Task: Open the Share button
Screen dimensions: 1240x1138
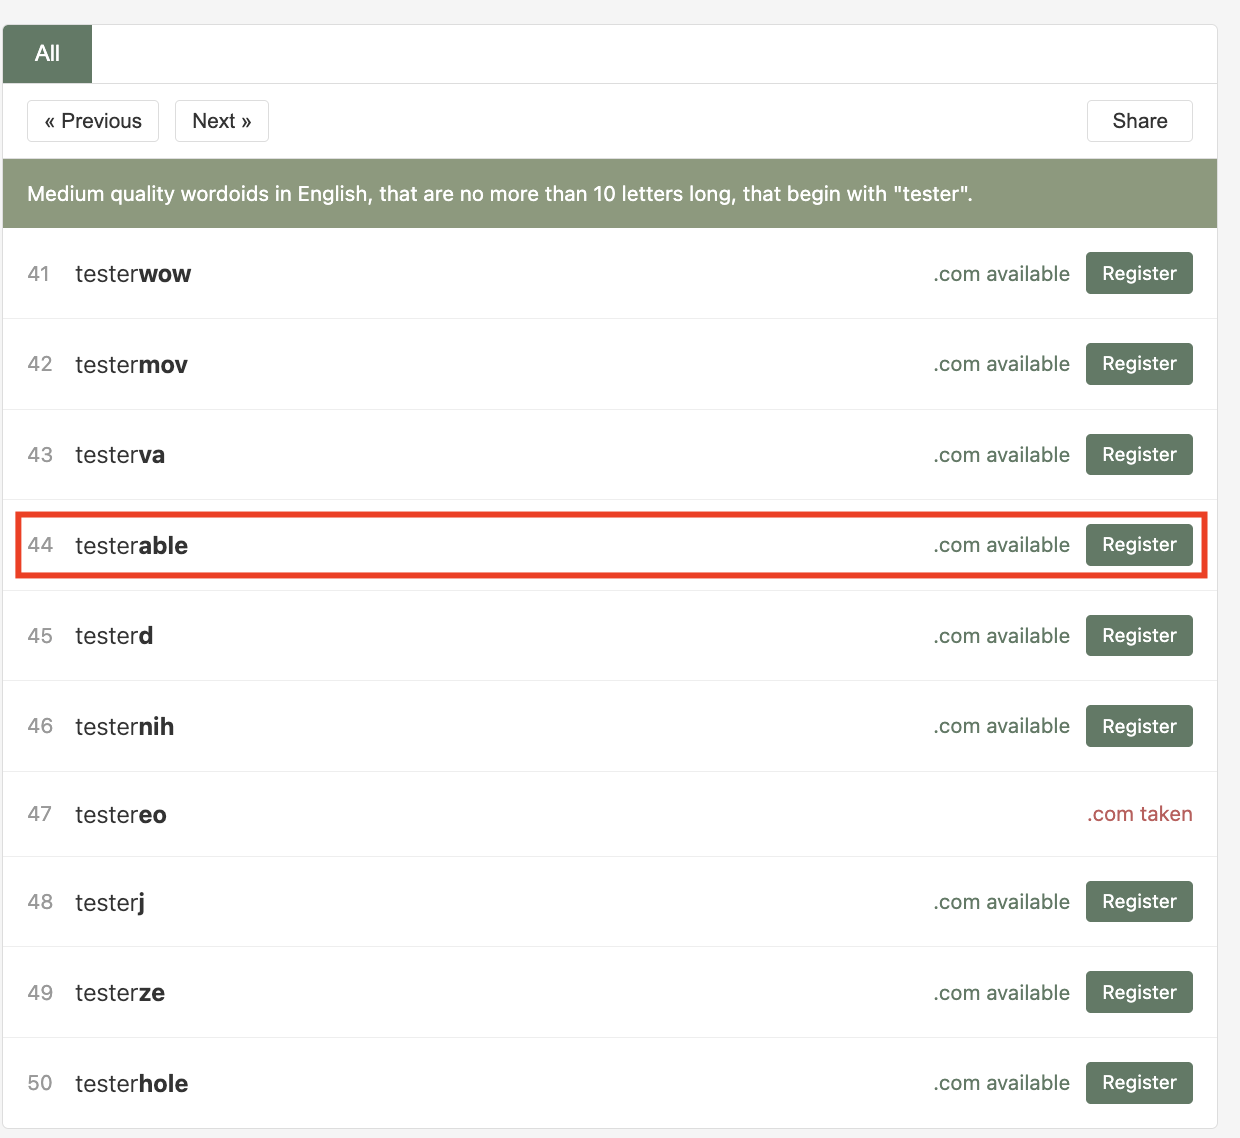Action: (1140, 121)
